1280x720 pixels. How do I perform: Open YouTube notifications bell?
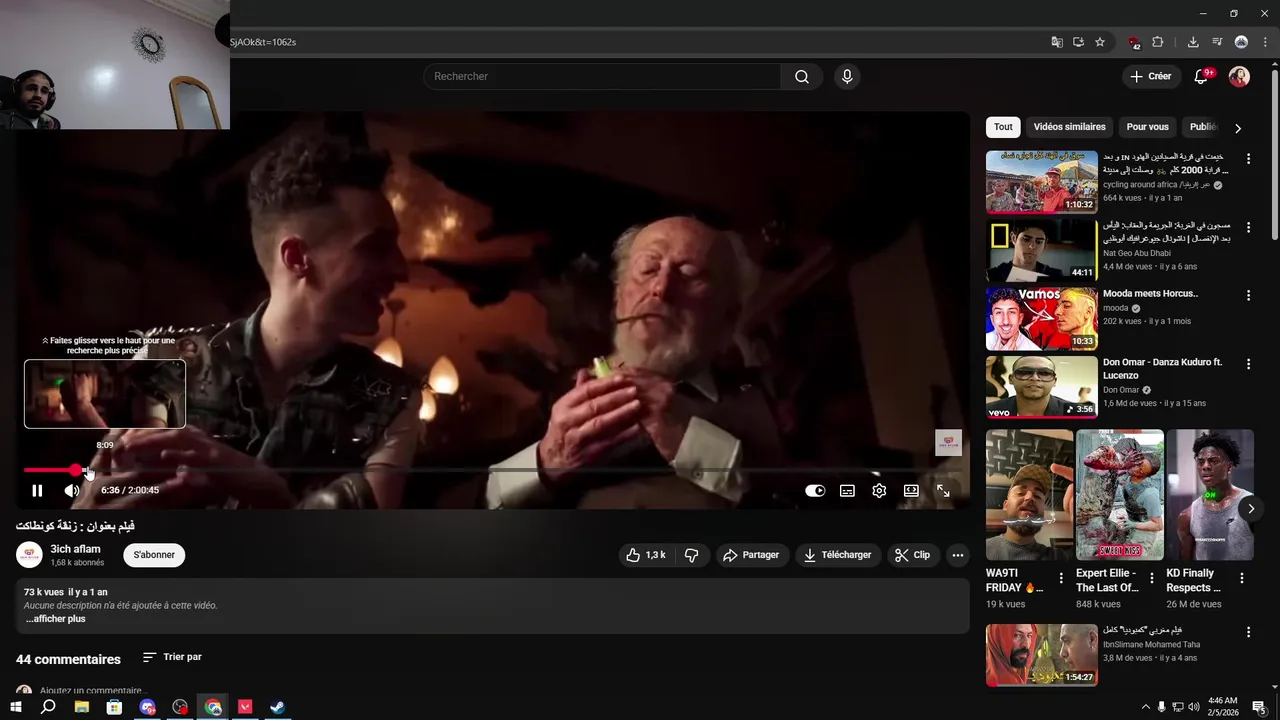[1202, 77]
